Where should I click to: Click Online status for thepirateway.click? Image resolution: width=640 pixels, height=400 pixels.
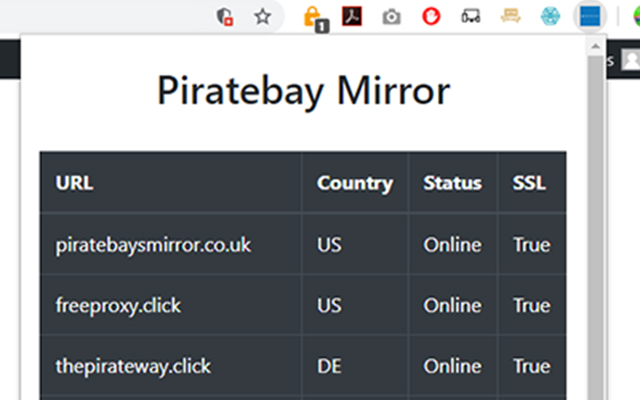point(452,366)
